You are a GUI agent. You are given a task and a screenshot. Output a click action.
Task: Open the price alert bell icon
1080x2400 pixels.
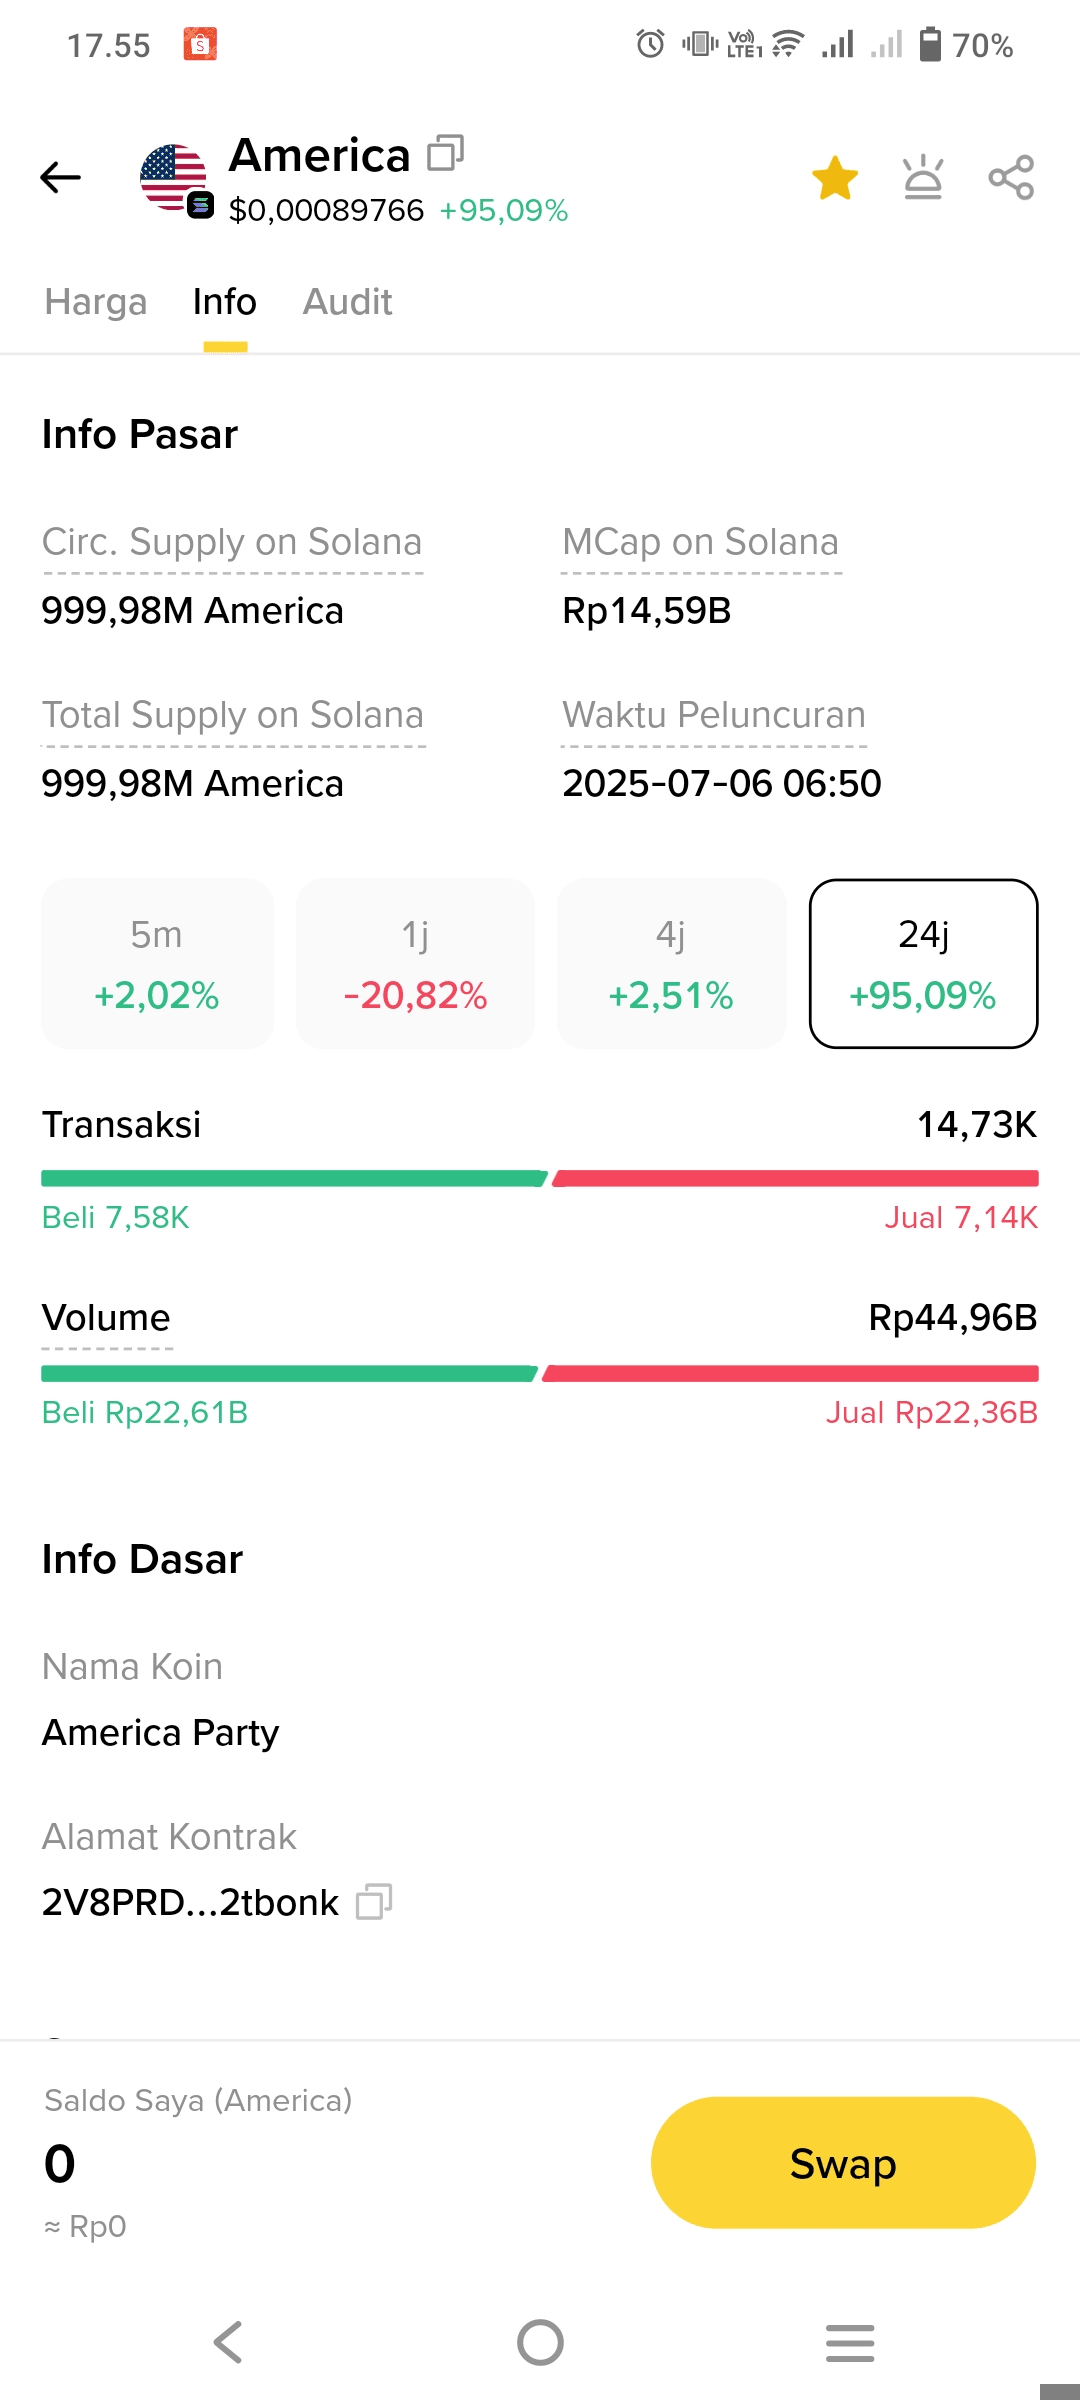pos(922,178)
